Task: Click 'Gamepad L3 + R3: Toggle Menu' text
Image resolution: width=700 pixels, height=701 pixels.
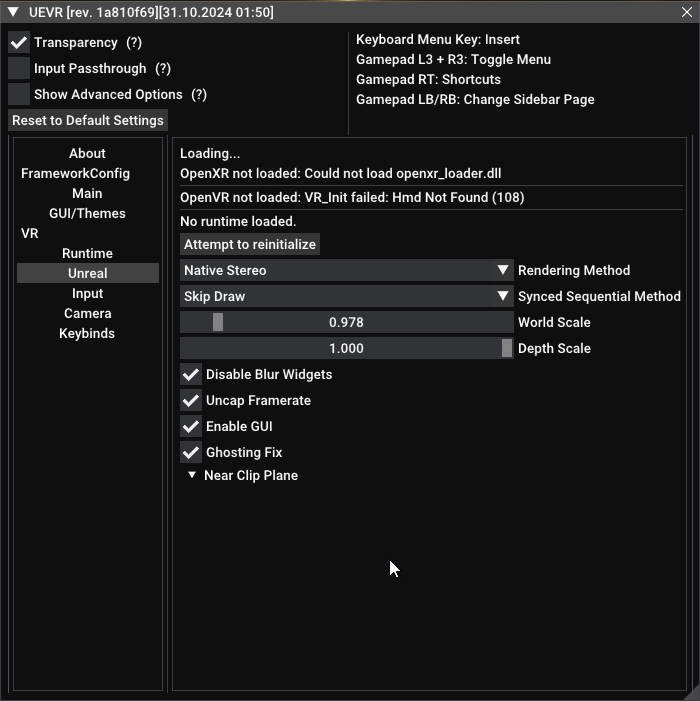Action: [453, 59]
